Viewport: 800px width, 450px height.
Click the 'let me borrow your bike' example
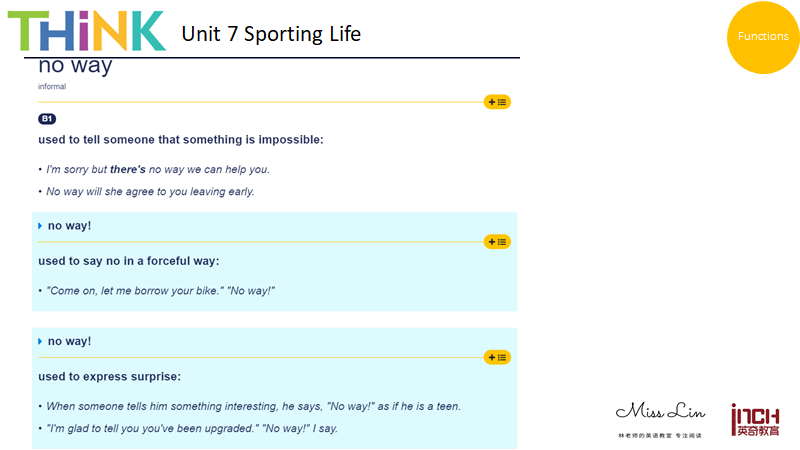pos(160,291)
